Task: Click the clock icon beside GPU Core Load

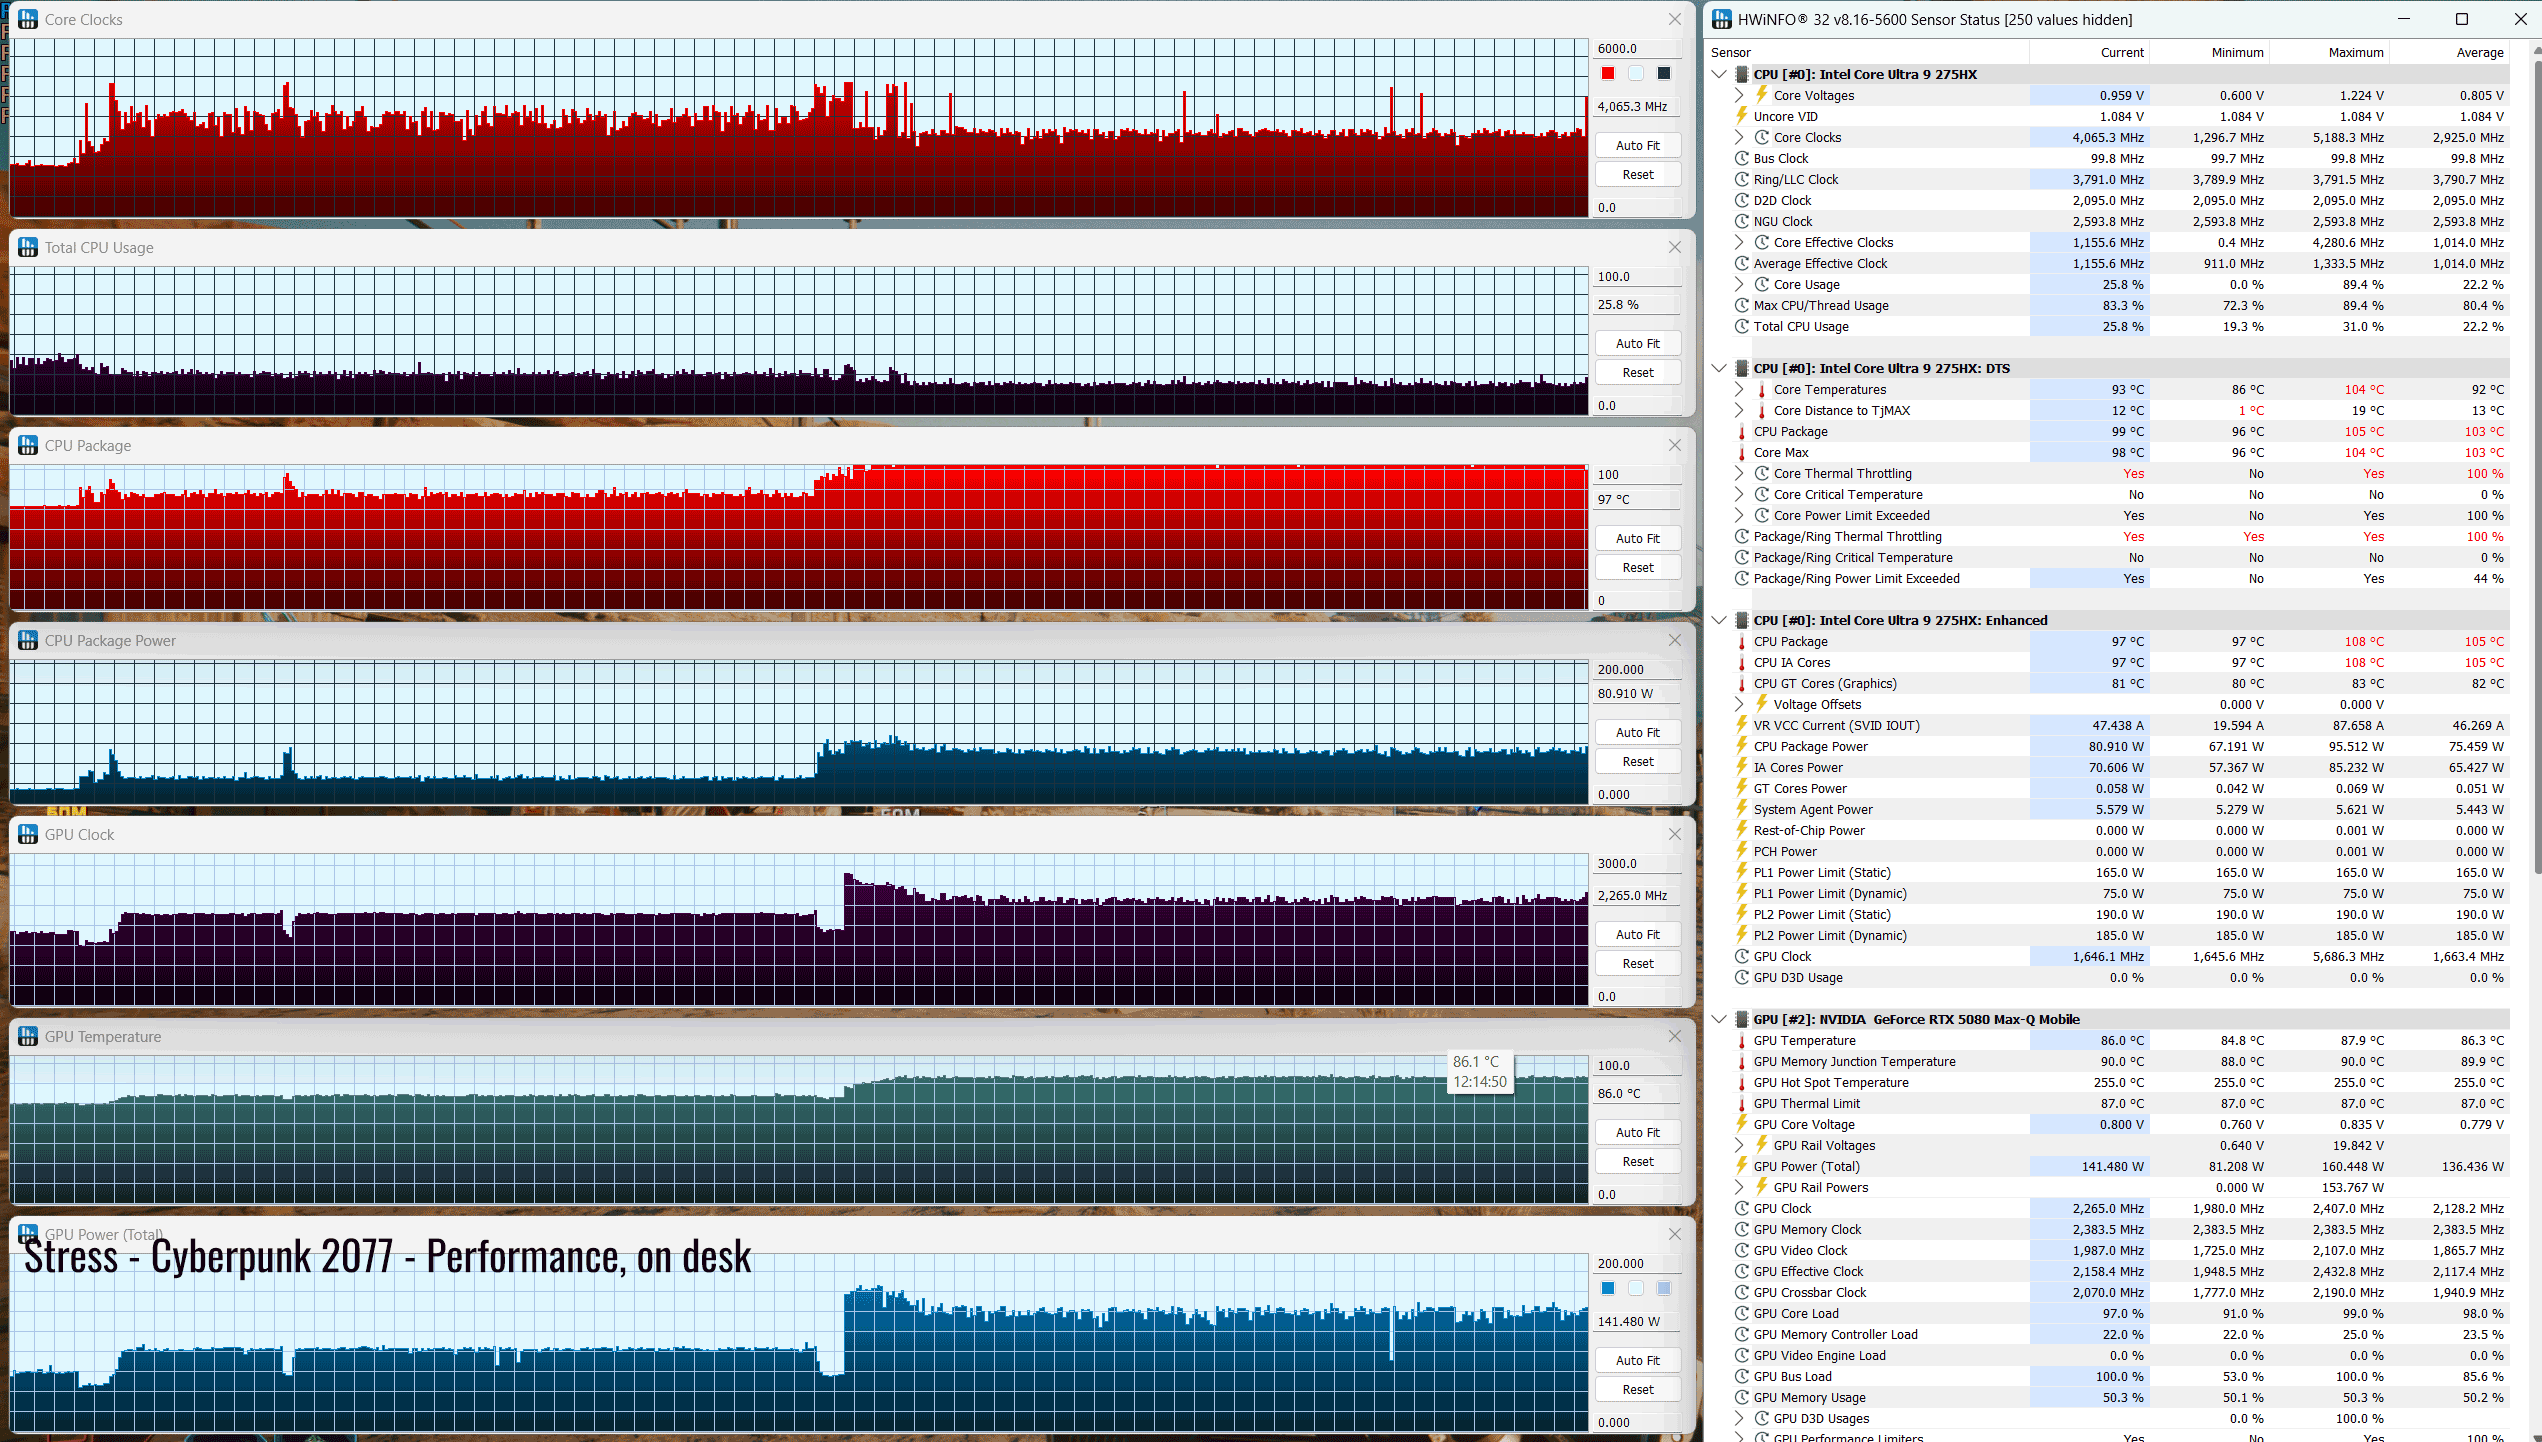Action: (1741, 1313)
